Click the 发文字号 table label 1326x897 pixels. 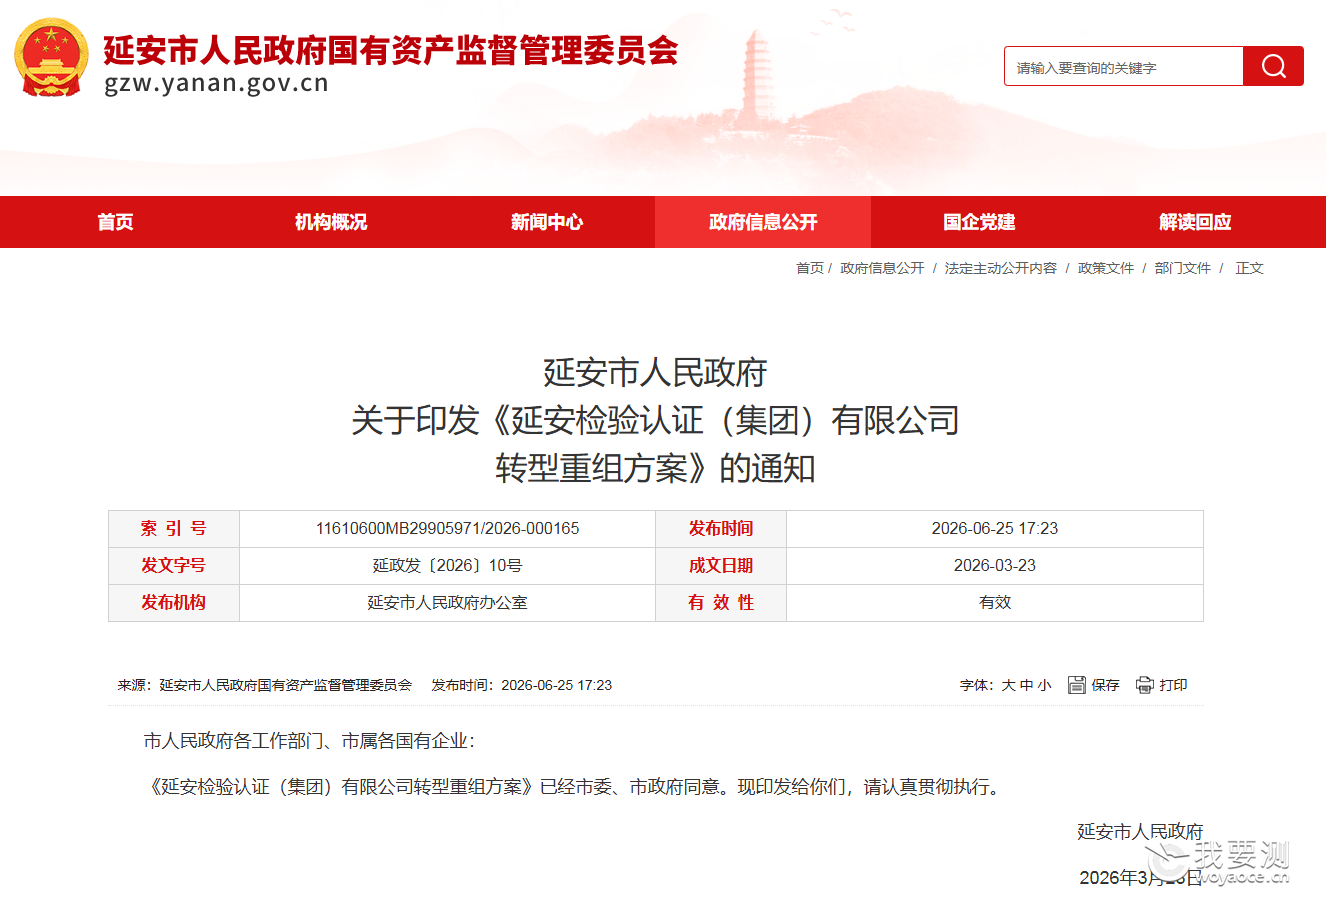173,565
